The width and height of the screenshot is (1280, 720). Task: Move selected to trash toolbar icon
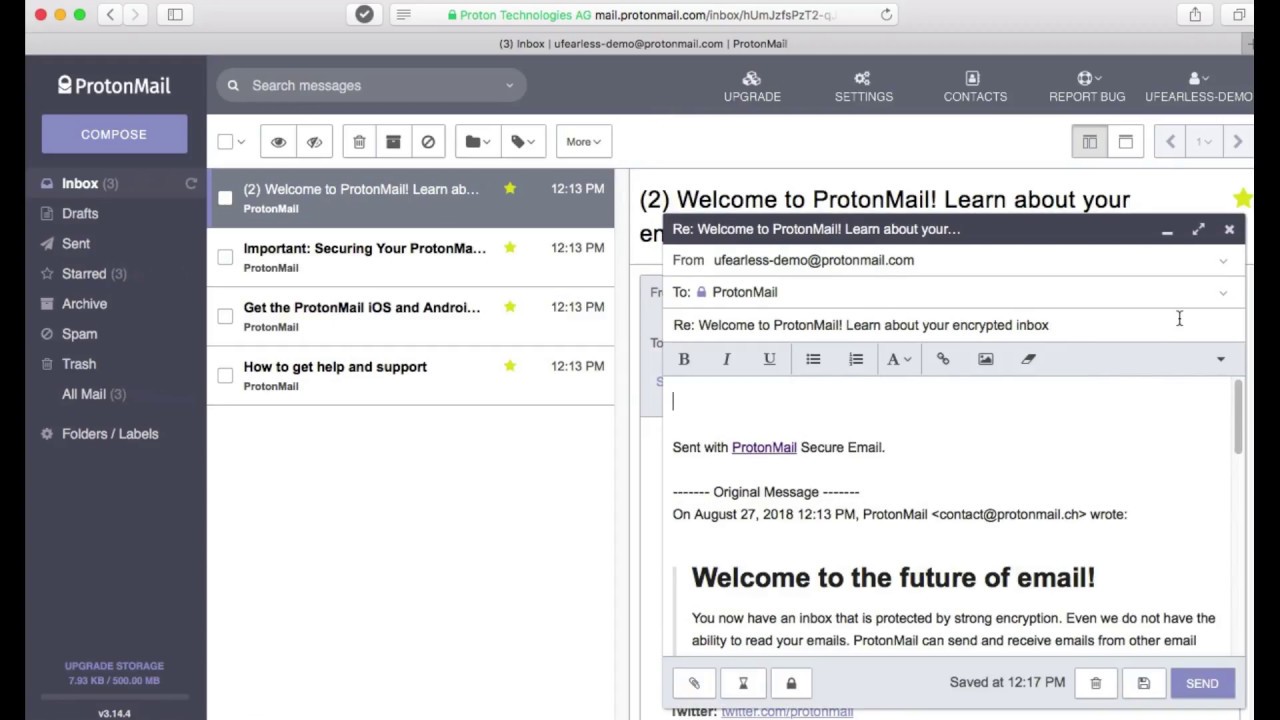point(359,142)
